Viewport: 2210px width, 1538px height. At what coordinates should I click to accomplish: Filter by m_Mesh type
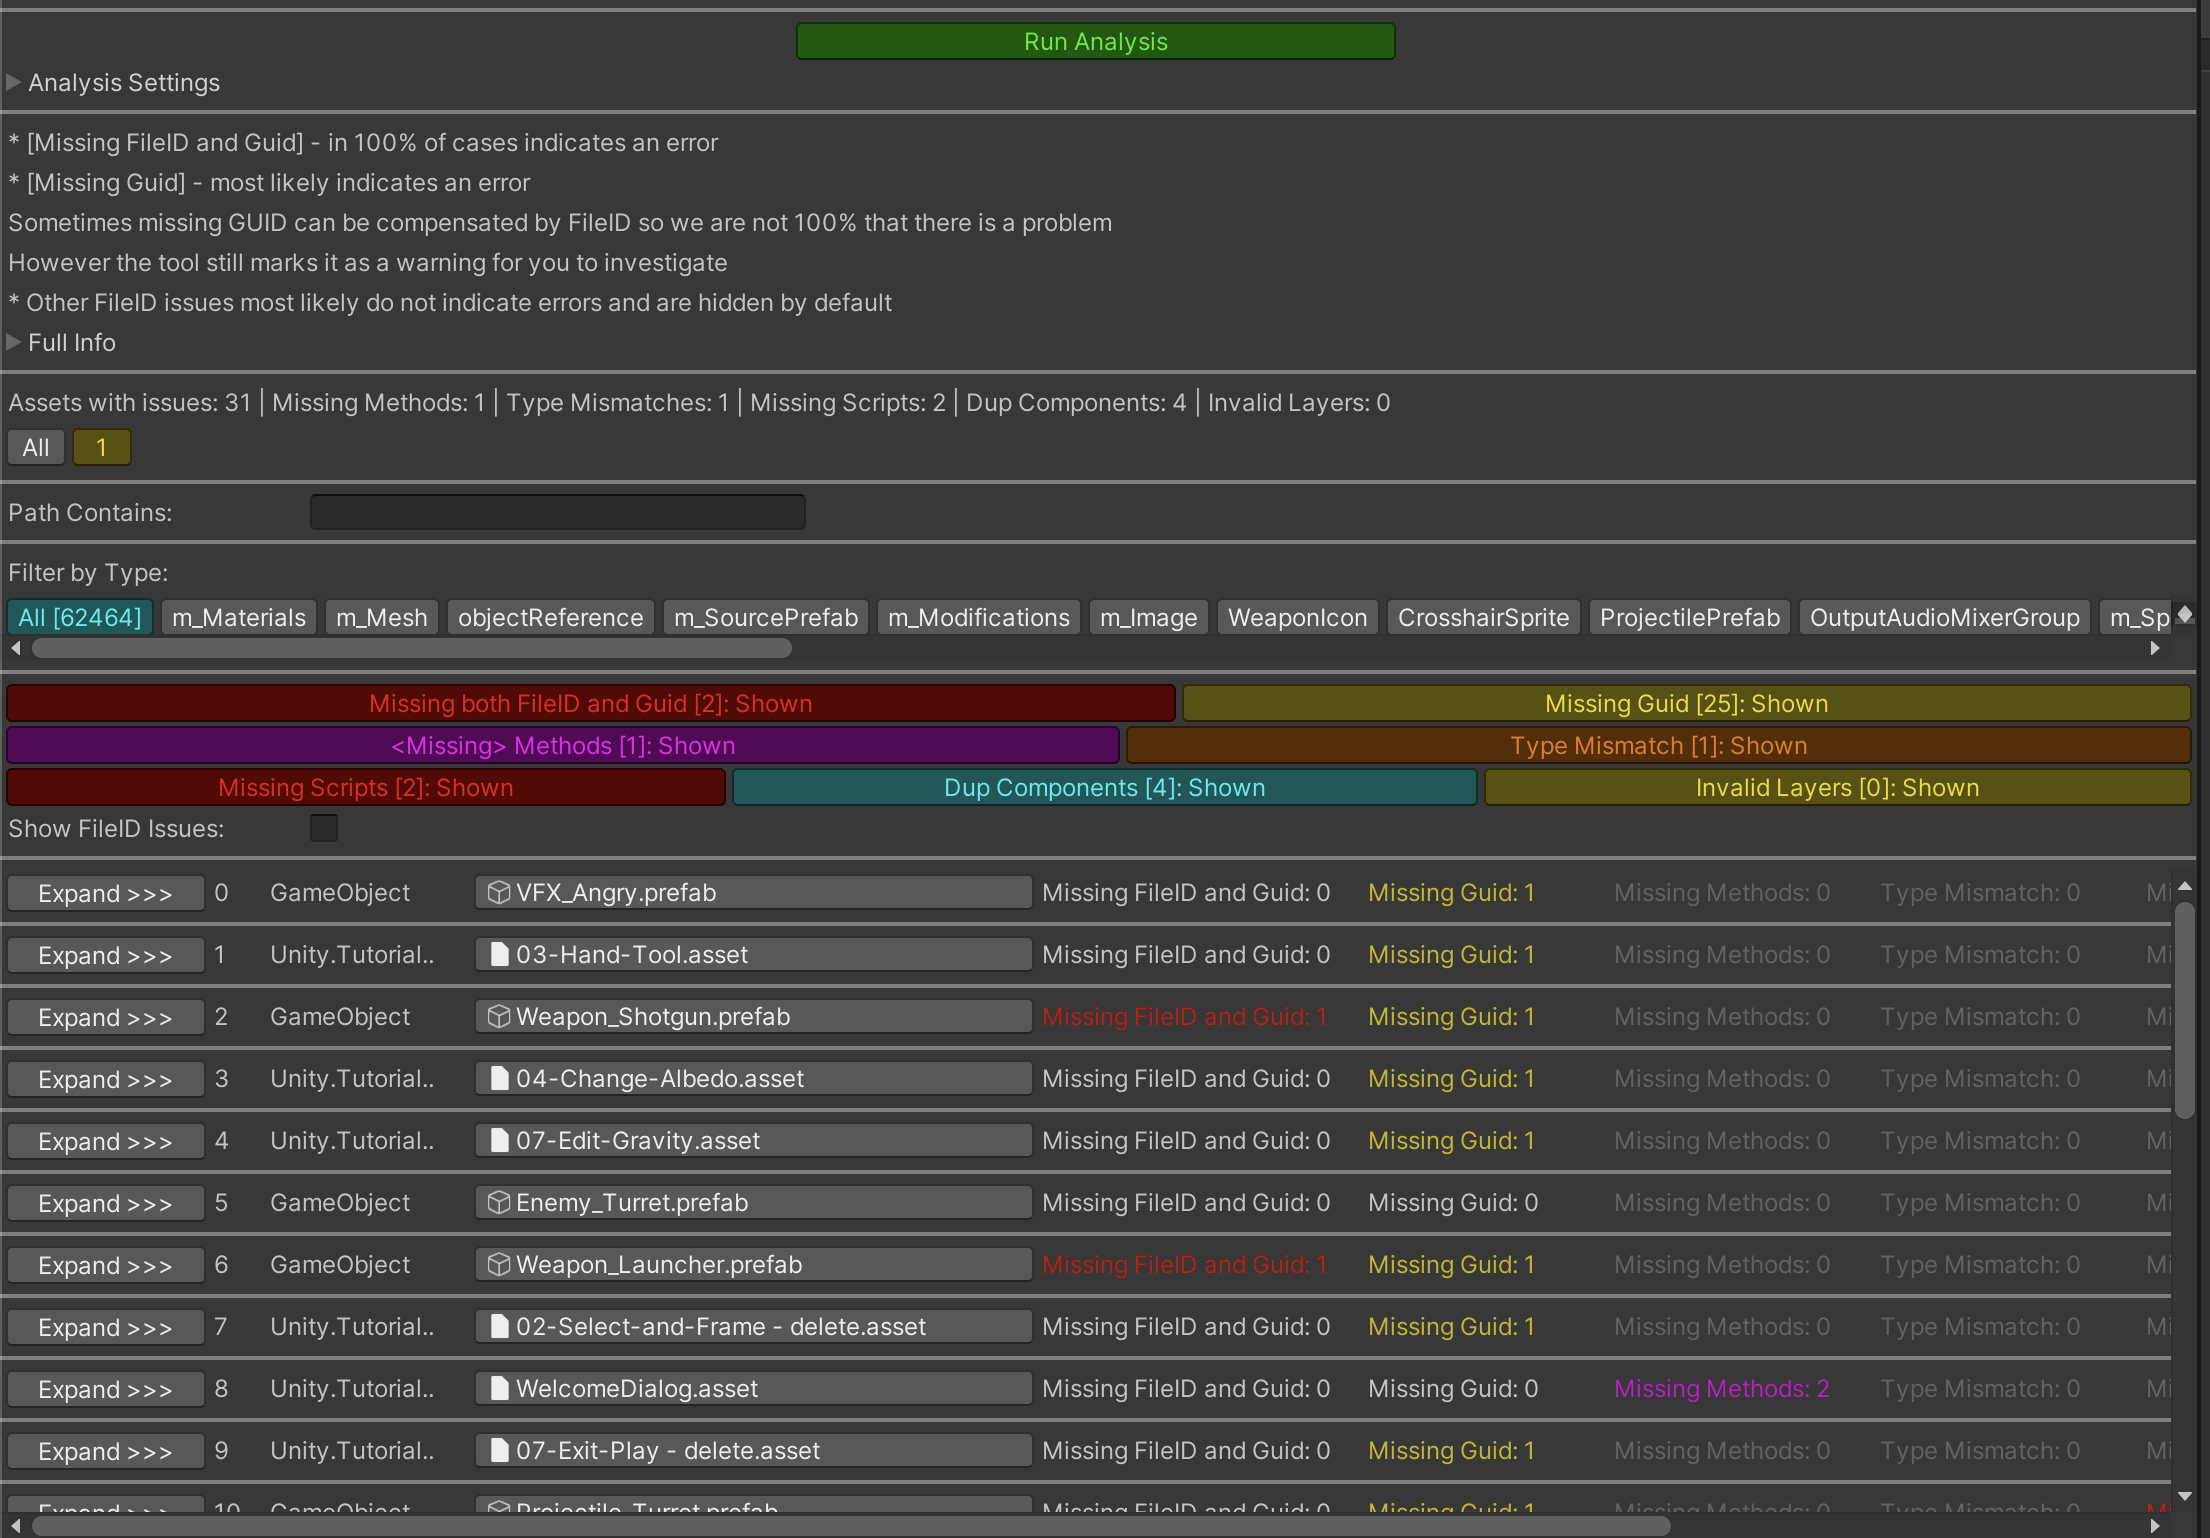pyautogui.click(x=382, y=617)
